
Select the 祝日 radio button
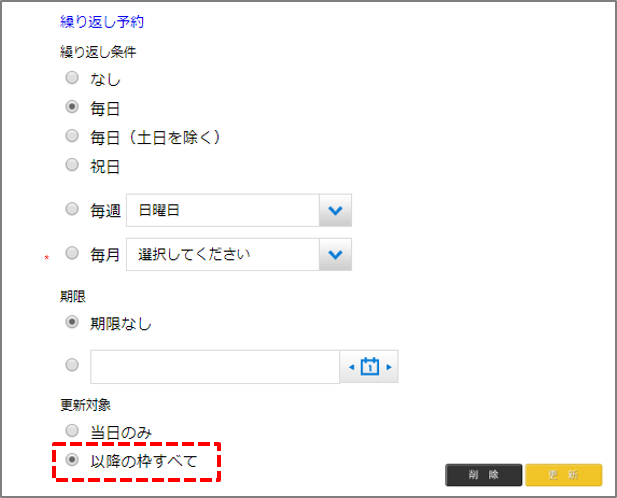point(72,165)
